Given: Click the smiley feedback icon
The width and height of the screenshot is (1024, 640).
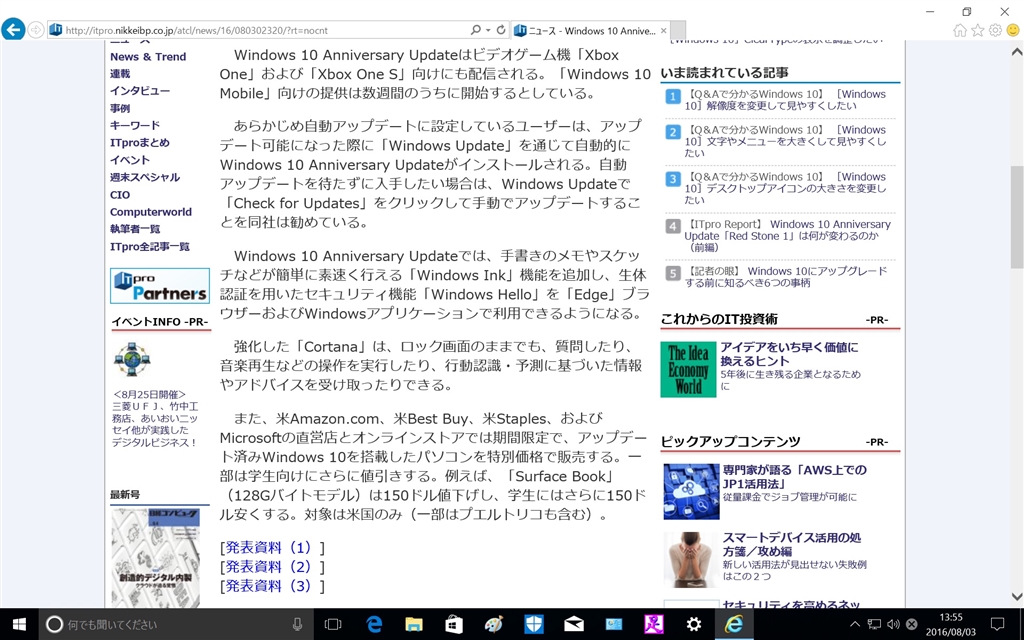Looking at the screenshot, I should (x=1013, y=30).
